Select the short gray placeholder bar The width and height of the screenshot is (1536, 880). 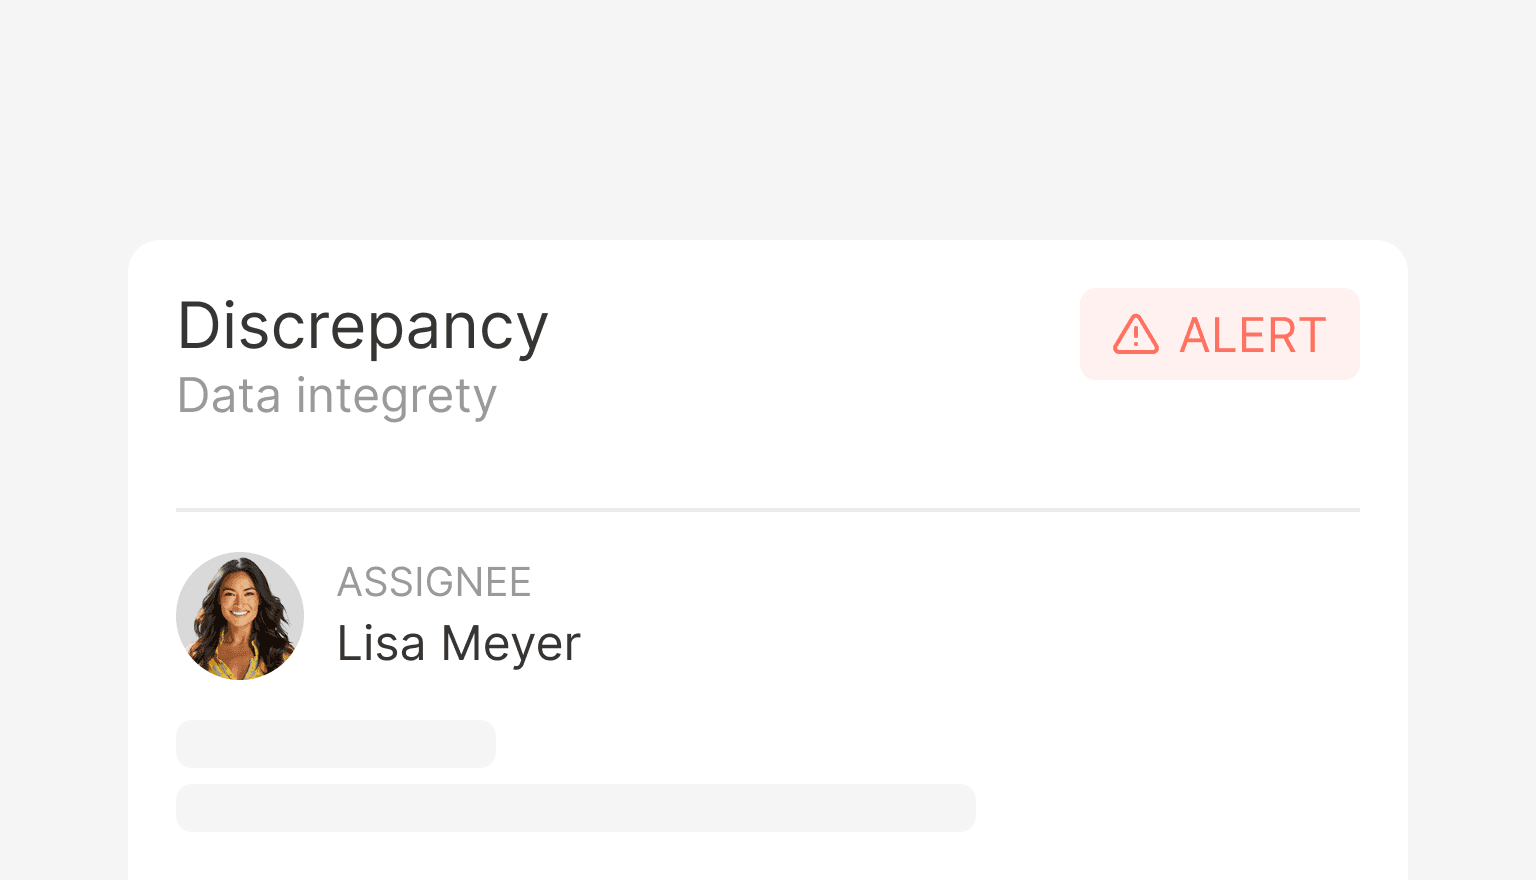pyautogui.click(x=336, y=743)
